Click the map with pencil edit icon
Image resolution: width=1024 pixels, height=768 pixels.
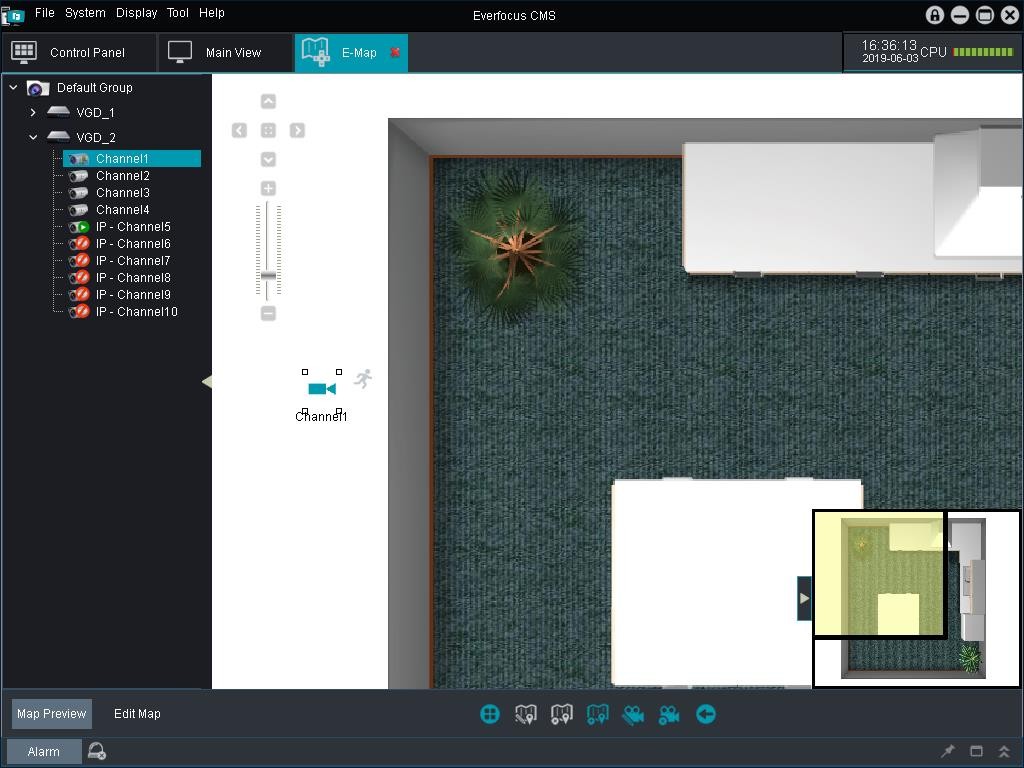[x=526, y=714]
